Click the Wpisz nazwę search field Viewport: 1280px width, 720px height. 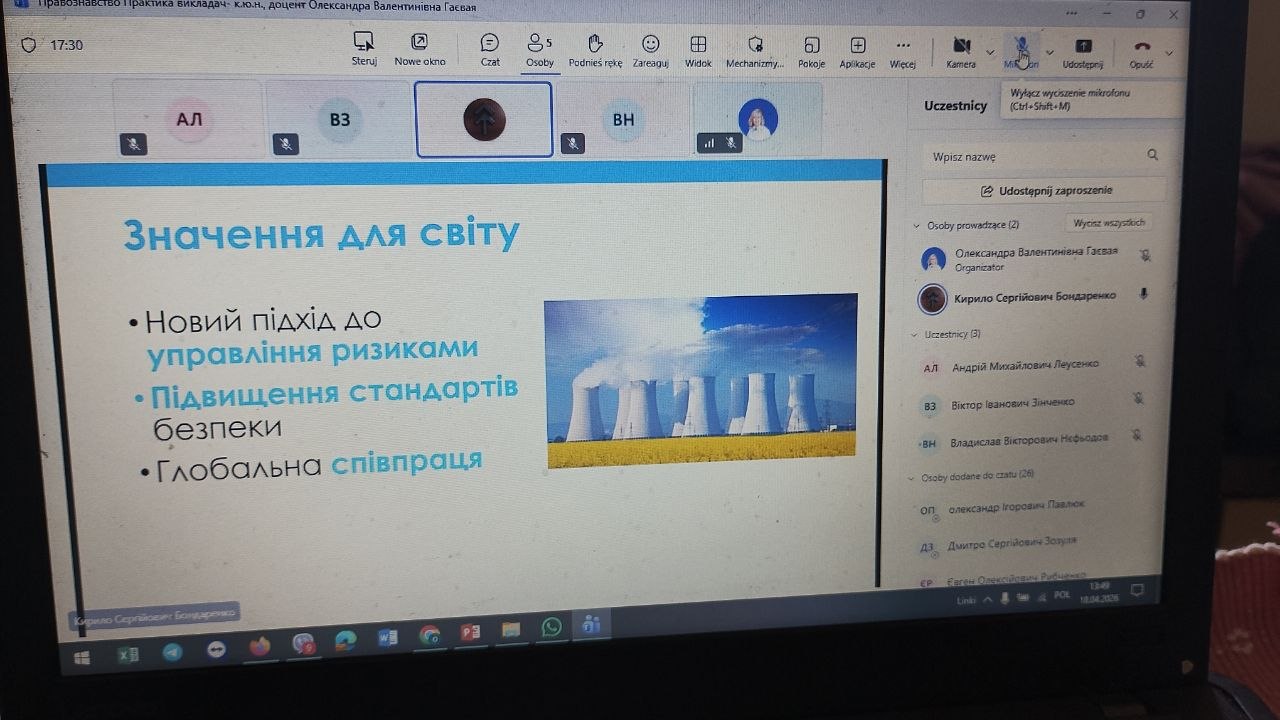click(x=1035, y=157)
